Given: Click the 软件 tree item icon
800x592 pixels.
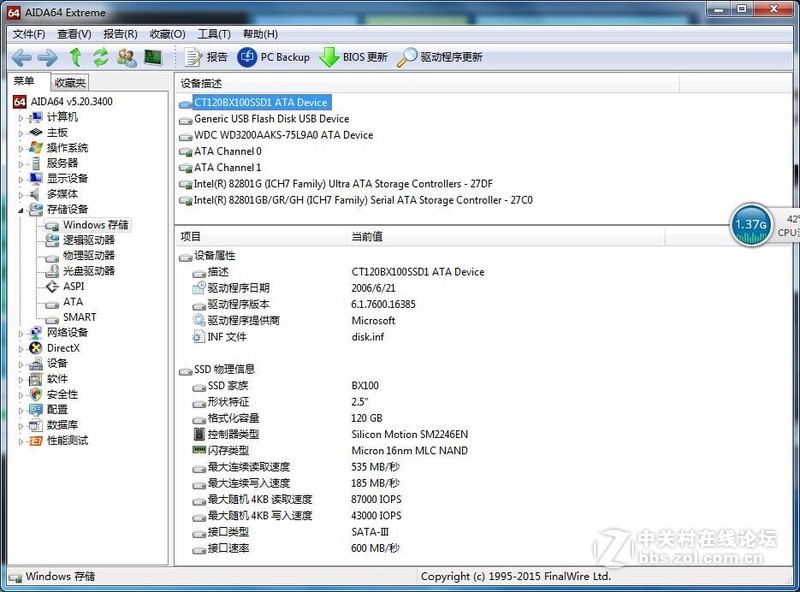Looking at the screenshot, I should coord(36,379).
